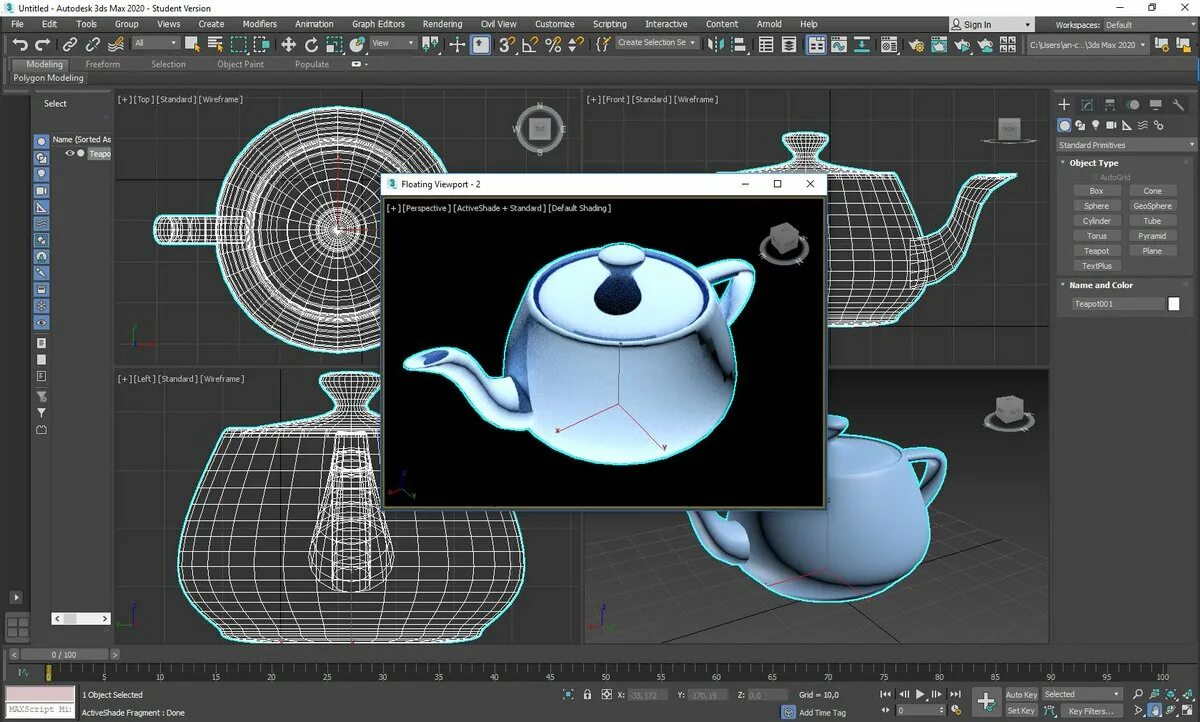This screenshot has width=1200, height=722.
Task: Toggle the Ribbon display button
Action: [x=816, y=44]
